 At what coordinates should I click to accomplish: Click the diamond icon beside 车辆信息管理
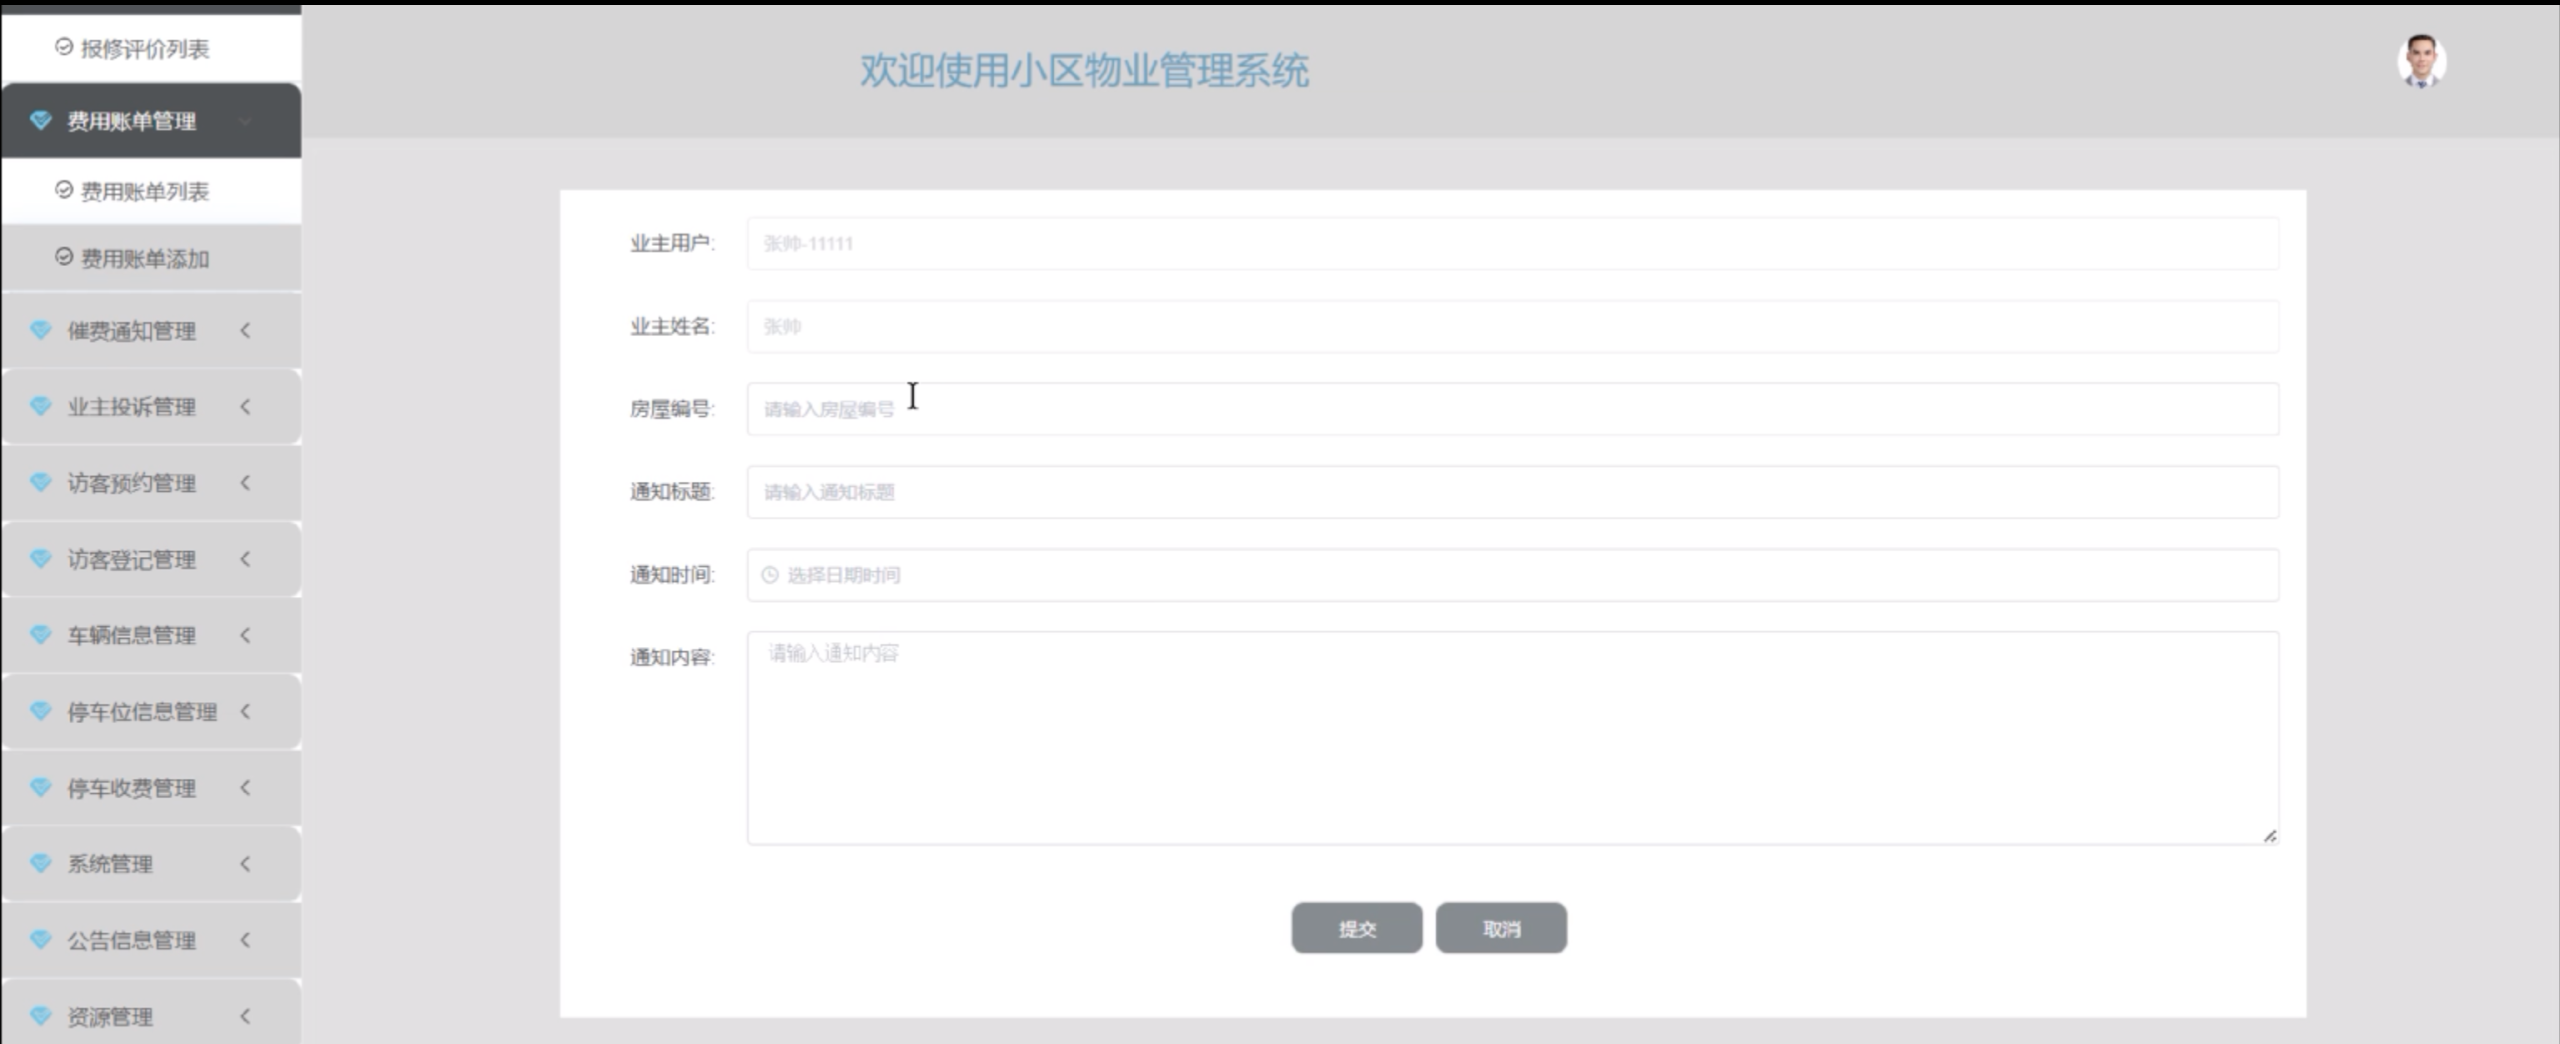click(x=40, y=634)
